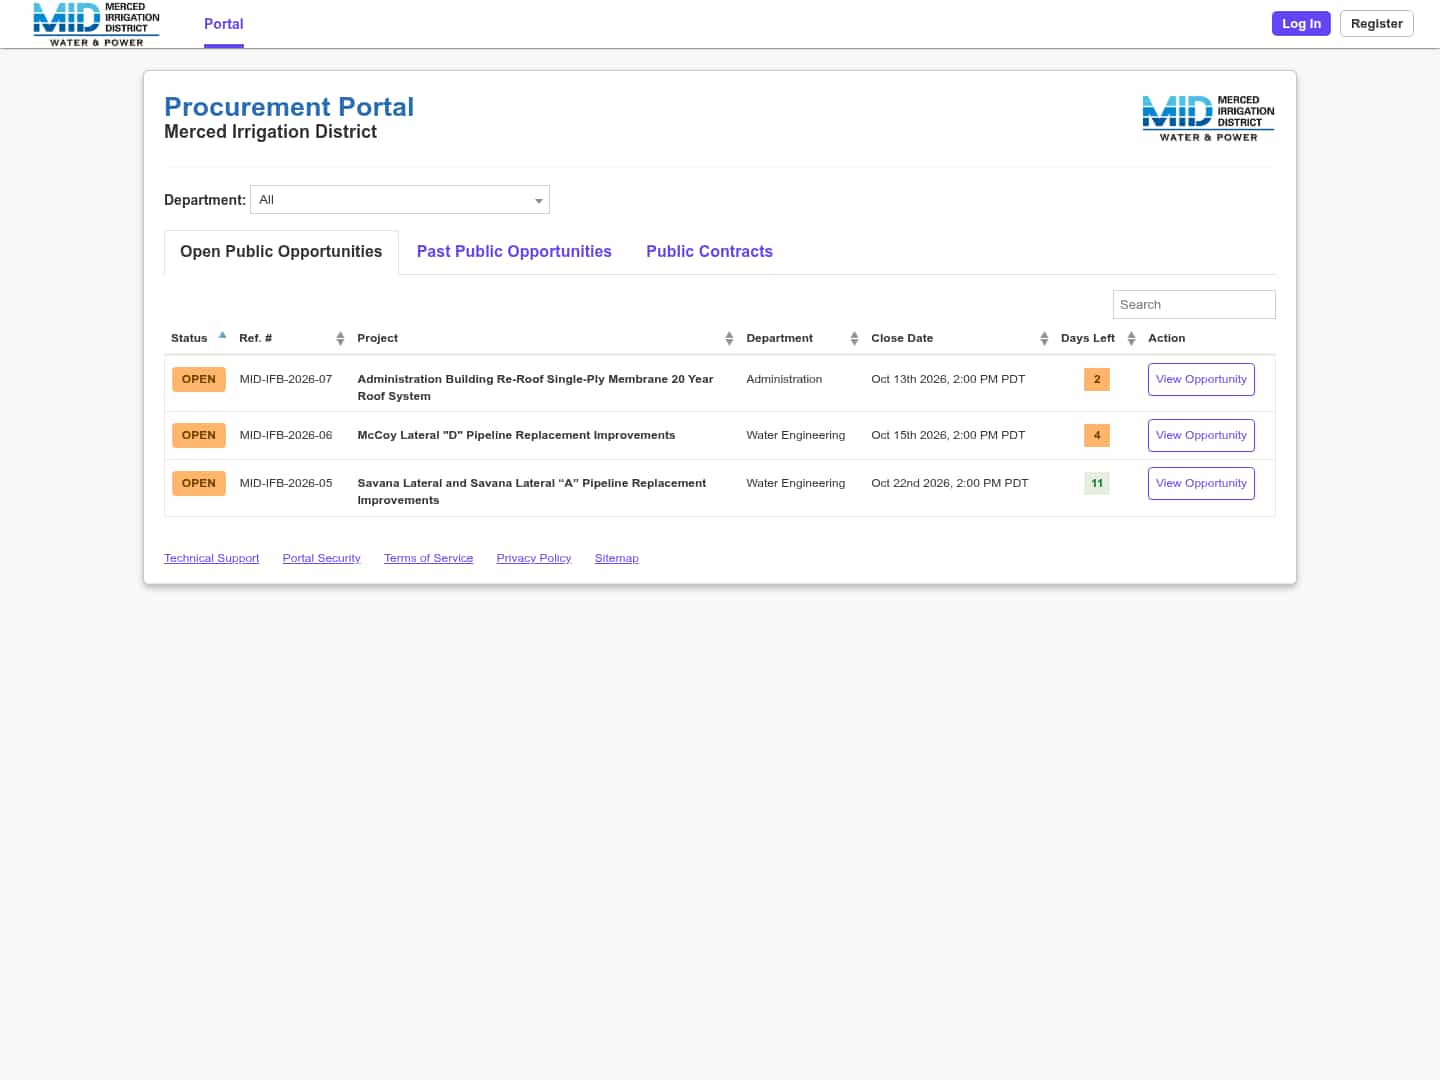Sort by Days Left sort arrows

1131,339
